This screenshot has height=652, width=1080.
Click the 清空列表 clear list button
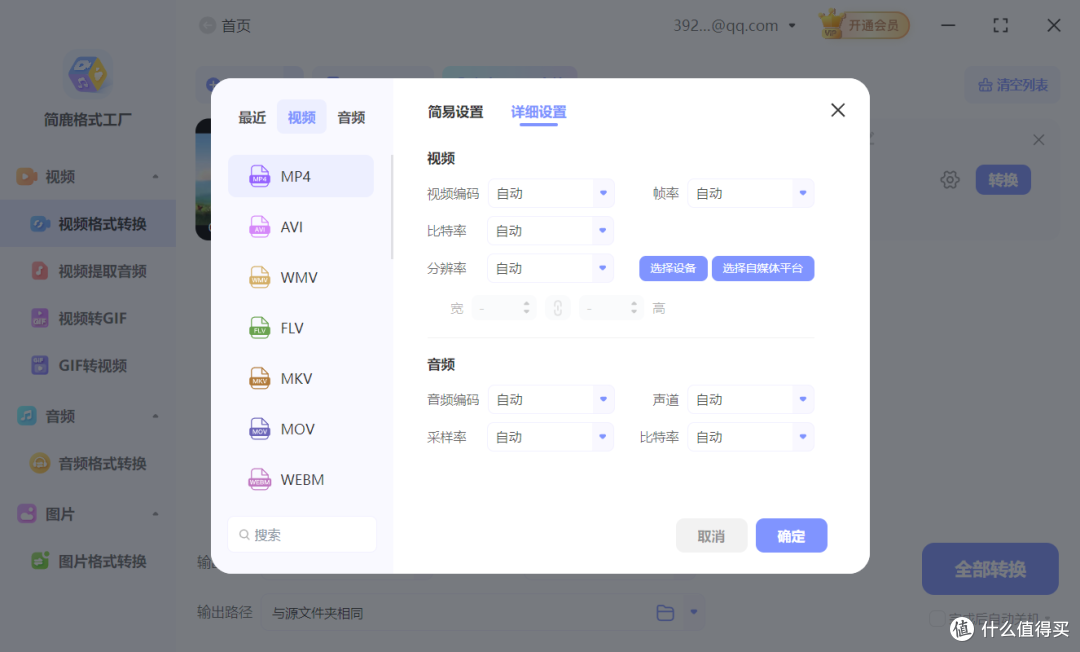(1012, 85)
